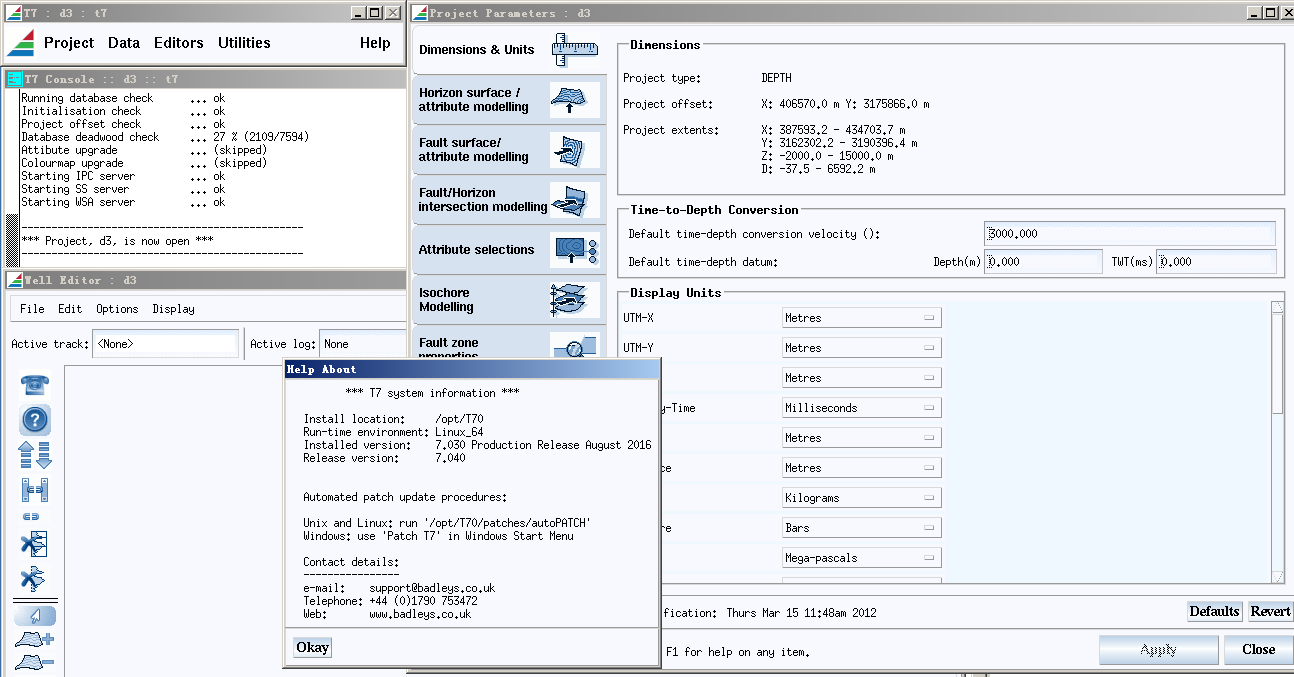Click the Revert button

click(x=1270, y=611)
